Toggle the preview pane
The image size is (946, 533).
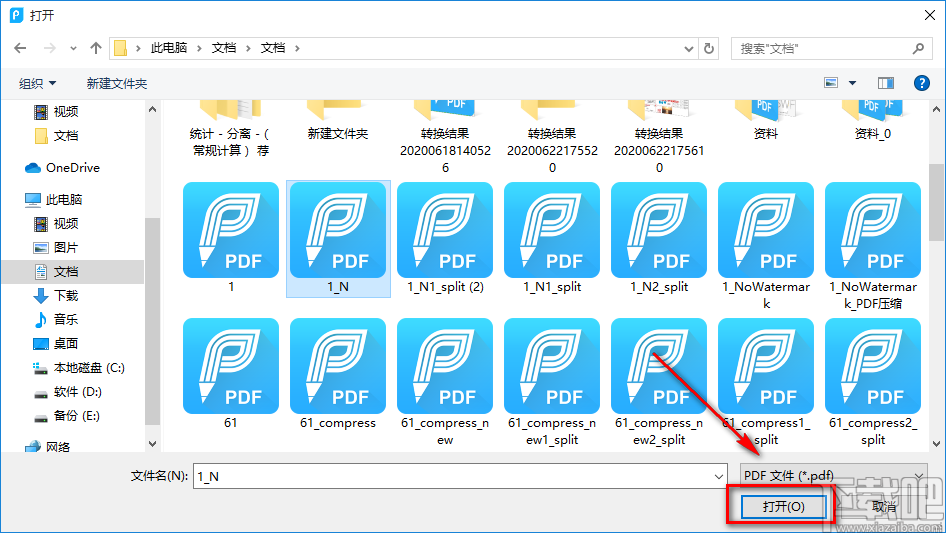coord(886,83)
